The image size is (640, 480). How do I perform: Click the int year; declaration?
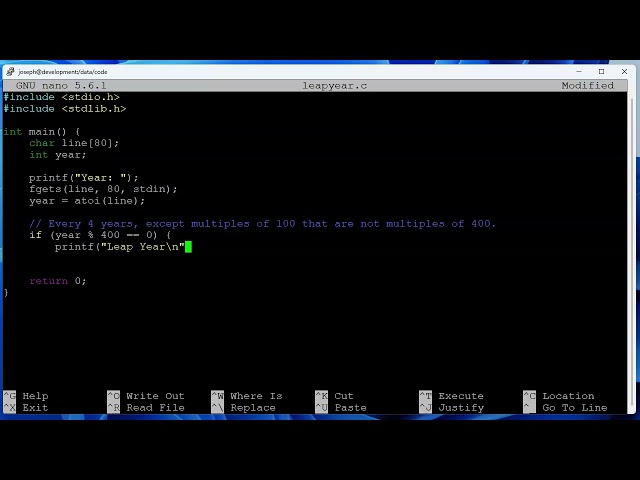pyautogui.click(x=58, y=155)
